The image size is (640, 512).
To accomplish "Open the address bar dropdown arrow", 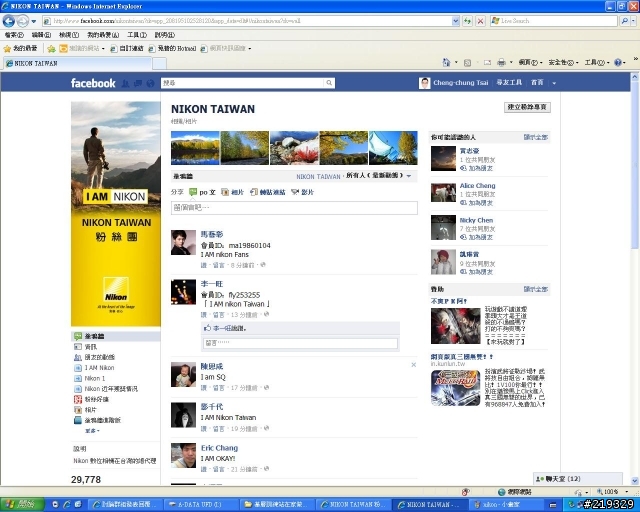I will pos(456,21).
